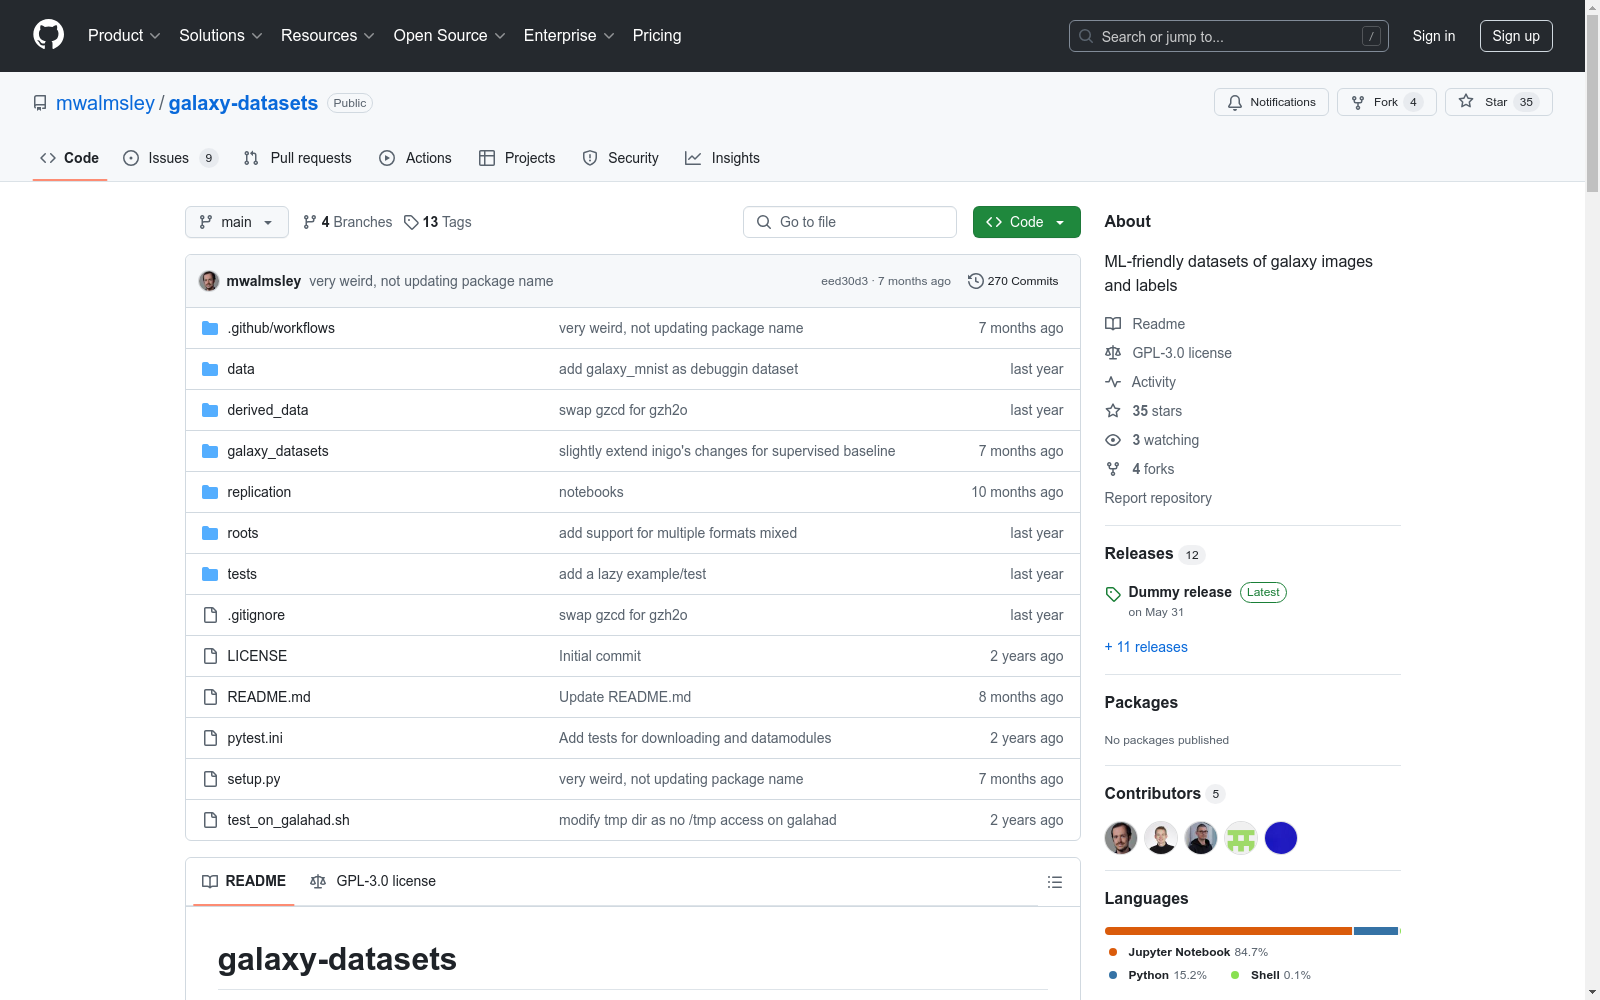The image size is (1600, 1000).
Task: Click the branches icon next to 4 Branches
Action: pyautogui.click(x=310, y=222)
